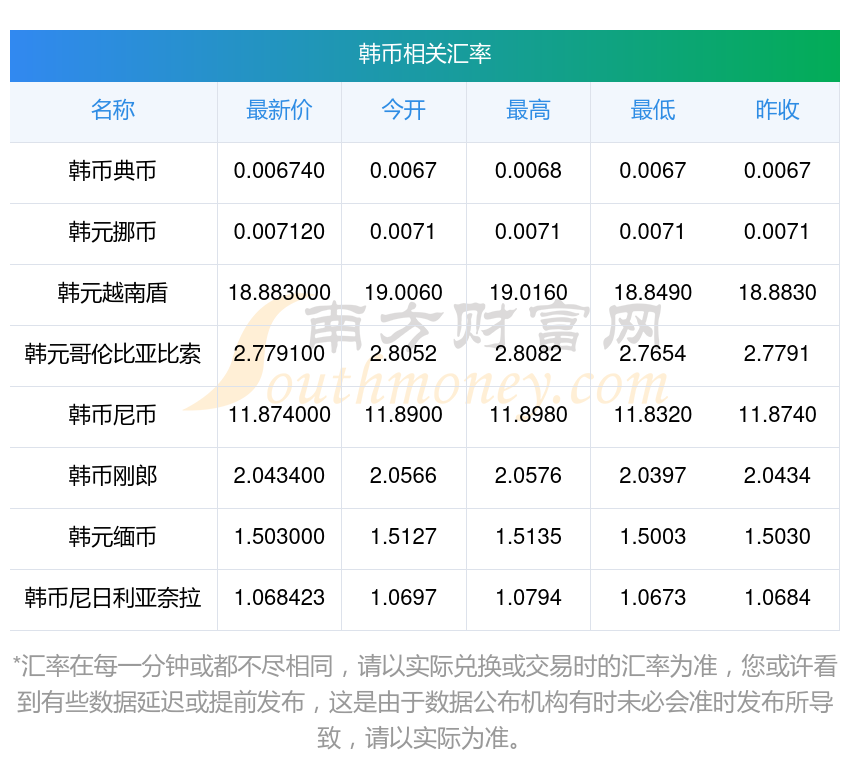The height and width of the screenshot is (769, 850).
Task: Click the value 2.779100
Action: point(279,354)
